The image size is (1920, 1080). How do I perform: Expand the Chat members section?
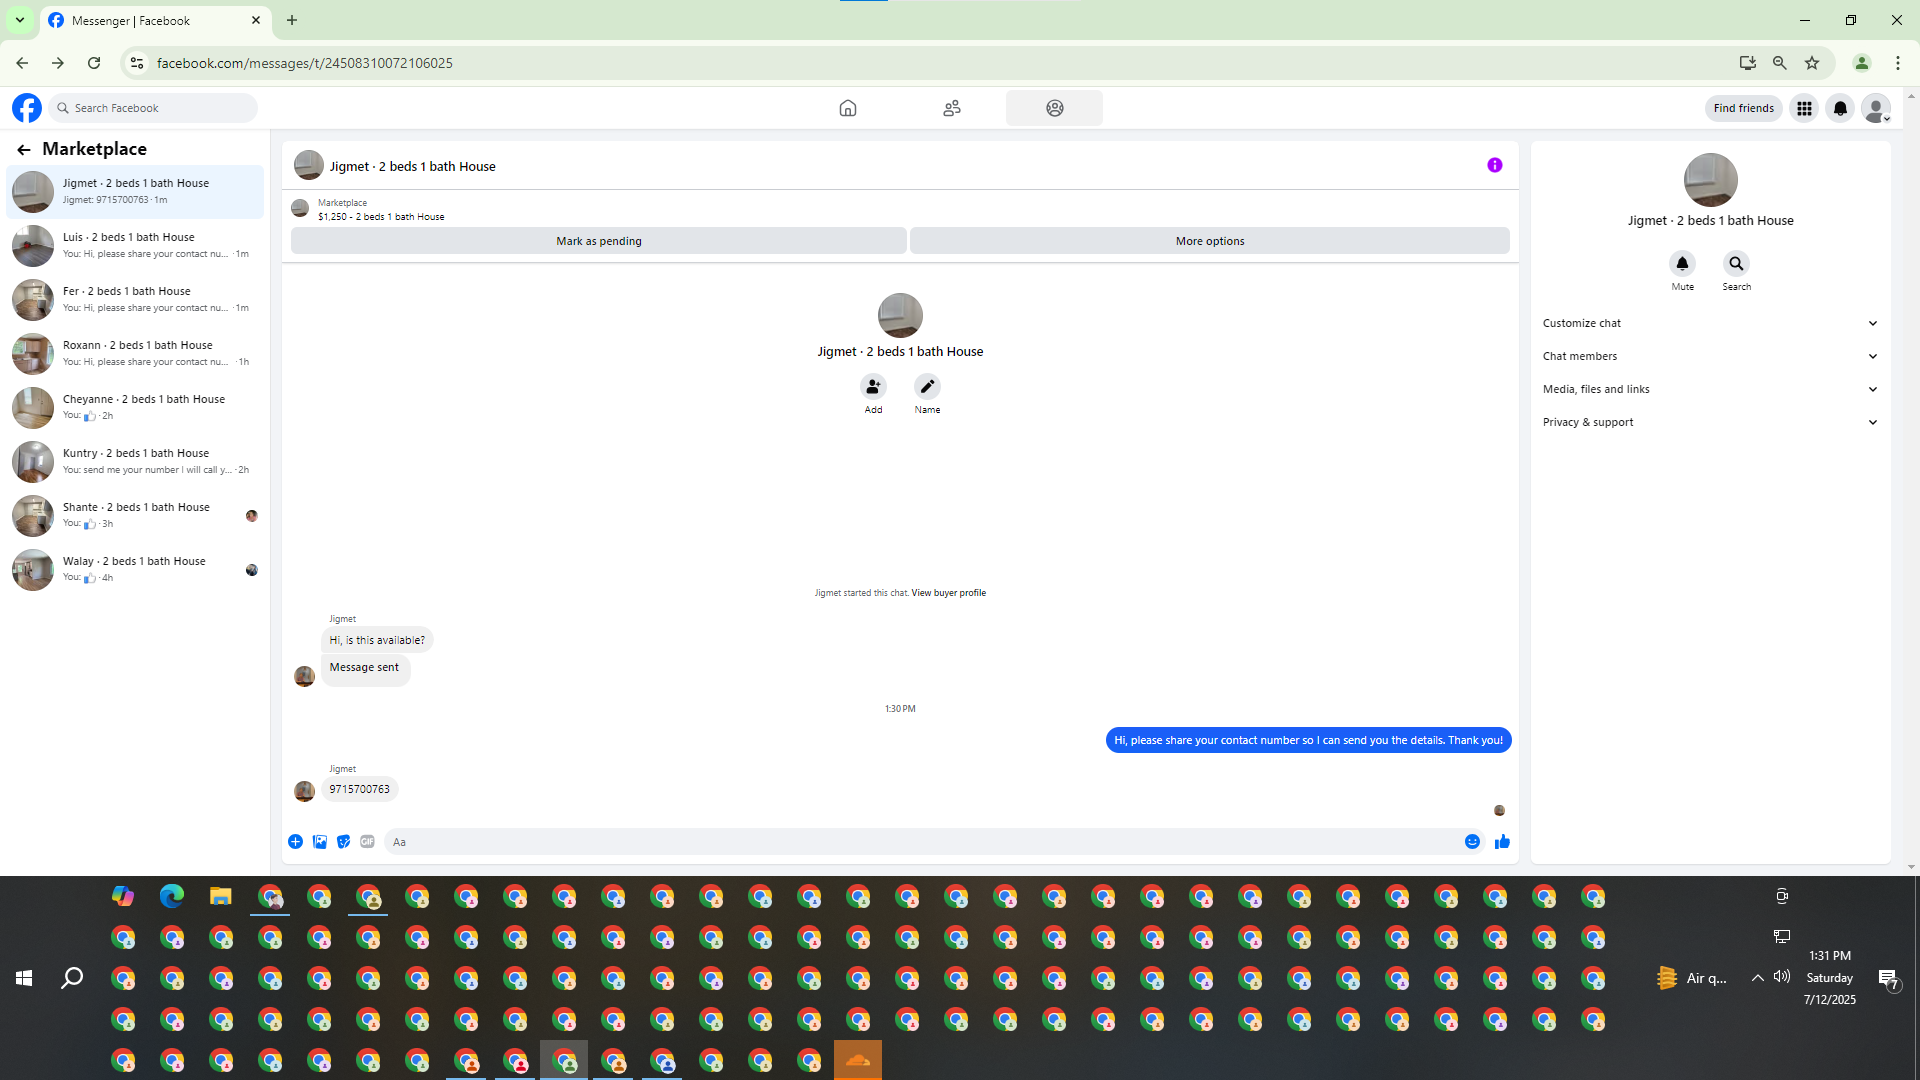point(1710,356)
